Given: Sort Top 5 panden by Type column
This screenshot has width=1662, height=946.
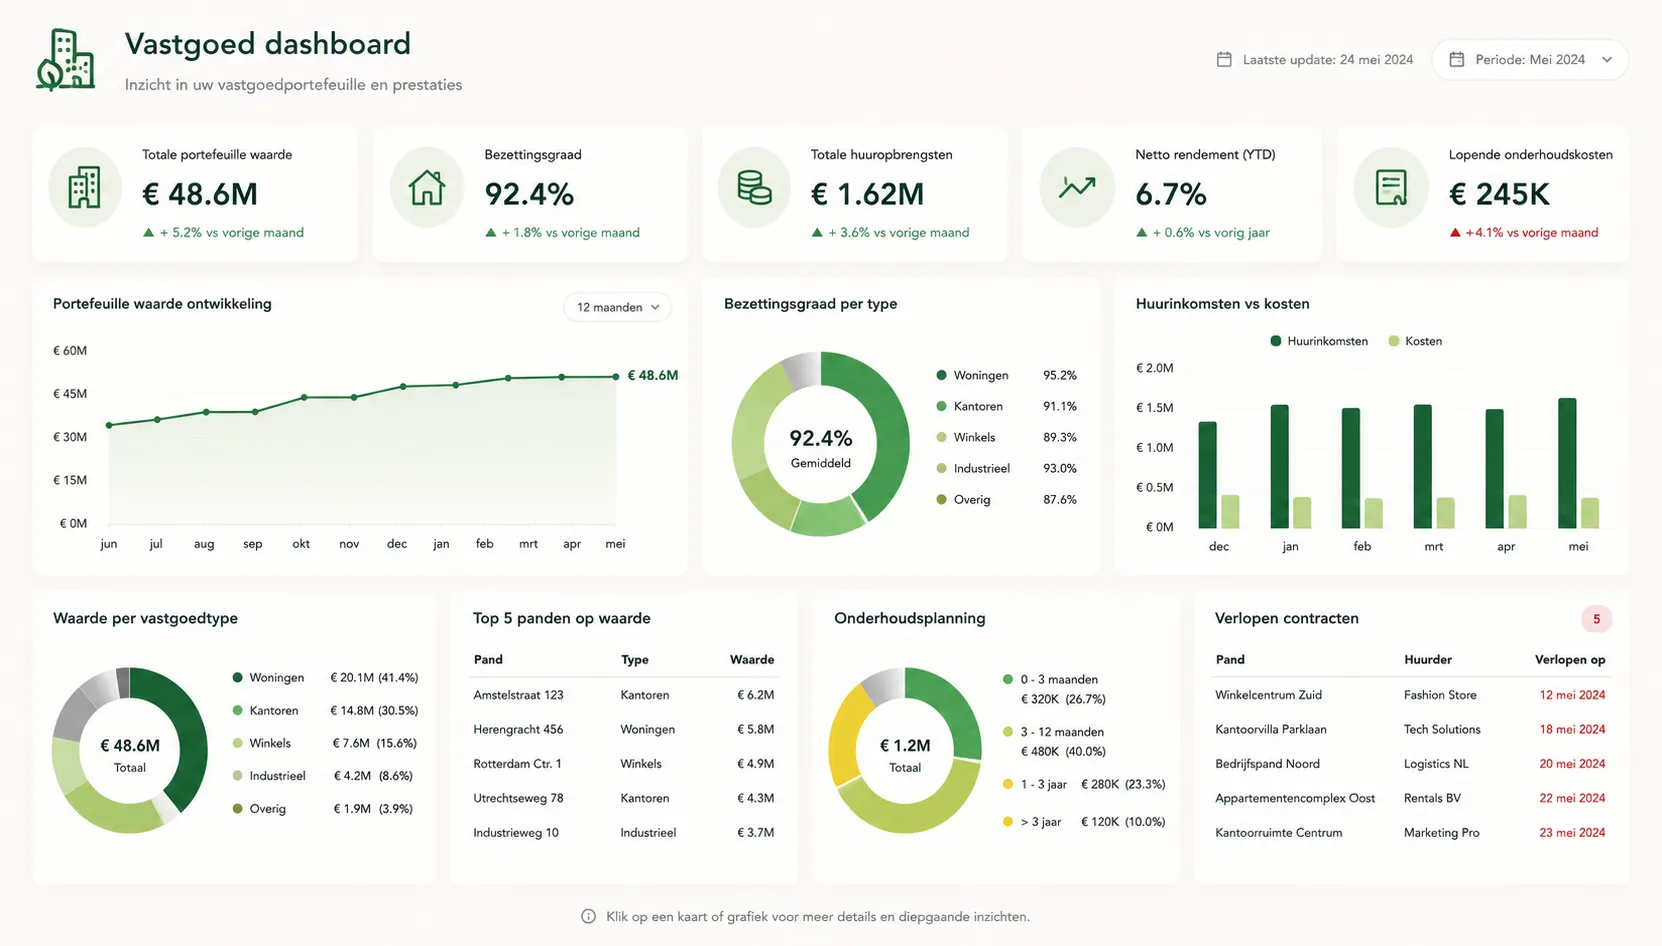Looking at the screenshot, I should point(634,660).
